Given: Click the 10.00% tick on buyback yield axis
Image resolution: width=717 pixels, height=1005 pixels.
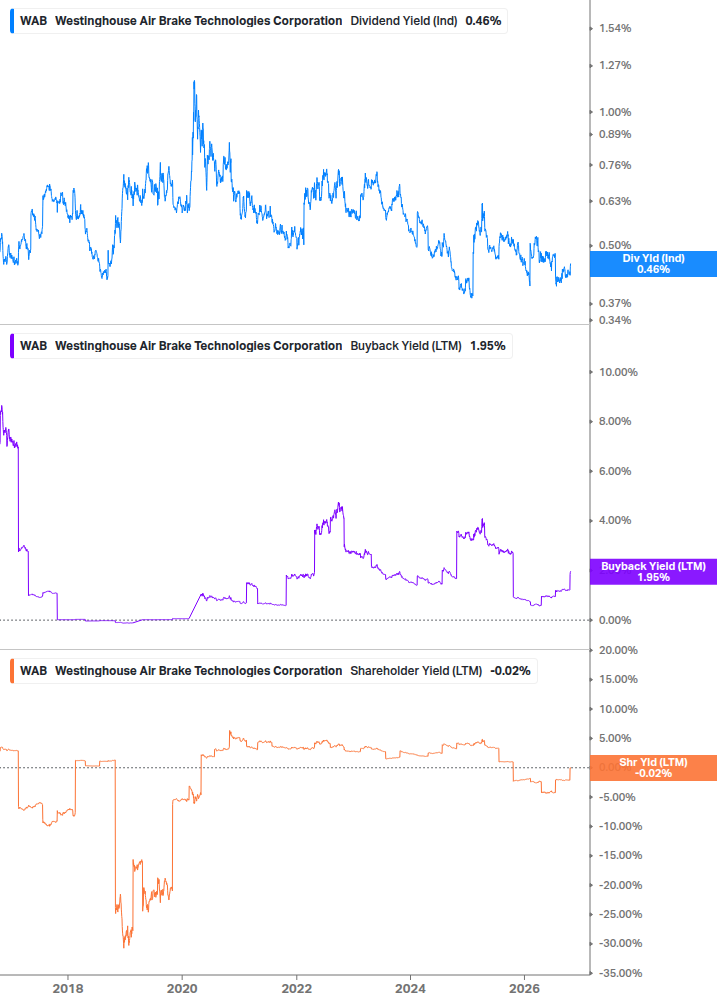Looking at the screenshot, I should click(x=618, y=372).
